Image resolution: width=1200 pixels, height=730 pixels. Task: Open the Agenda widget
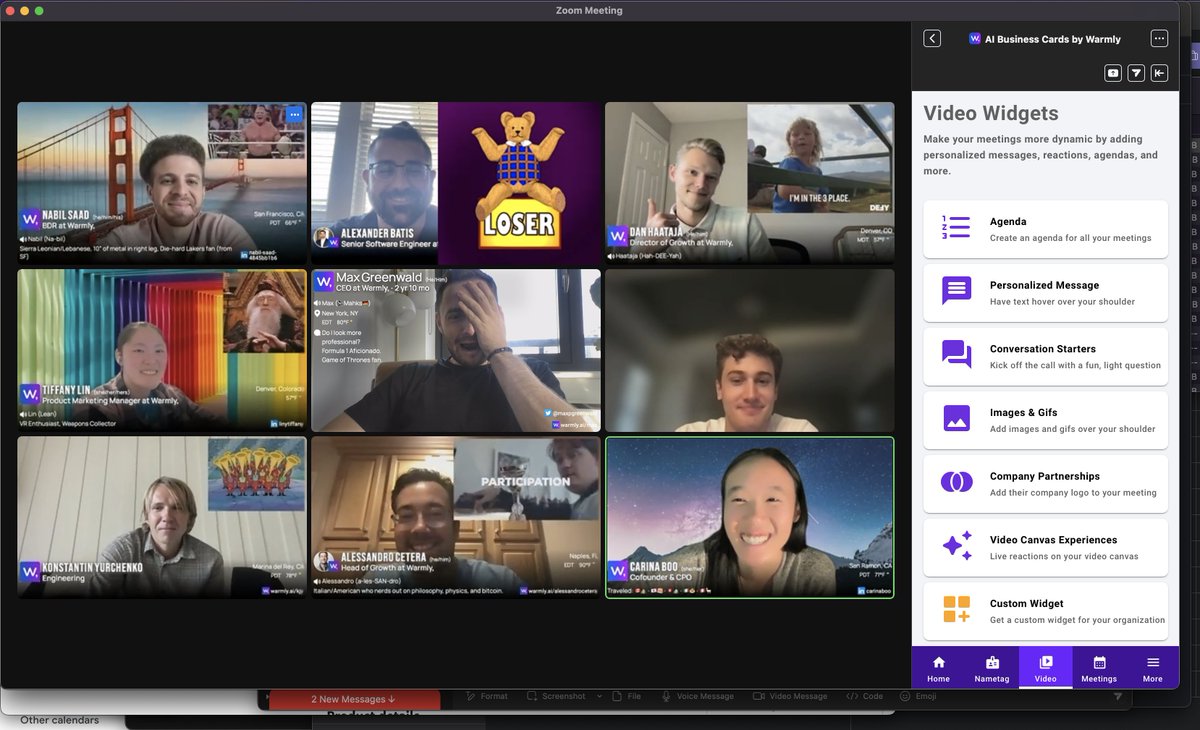point(1045,230)
